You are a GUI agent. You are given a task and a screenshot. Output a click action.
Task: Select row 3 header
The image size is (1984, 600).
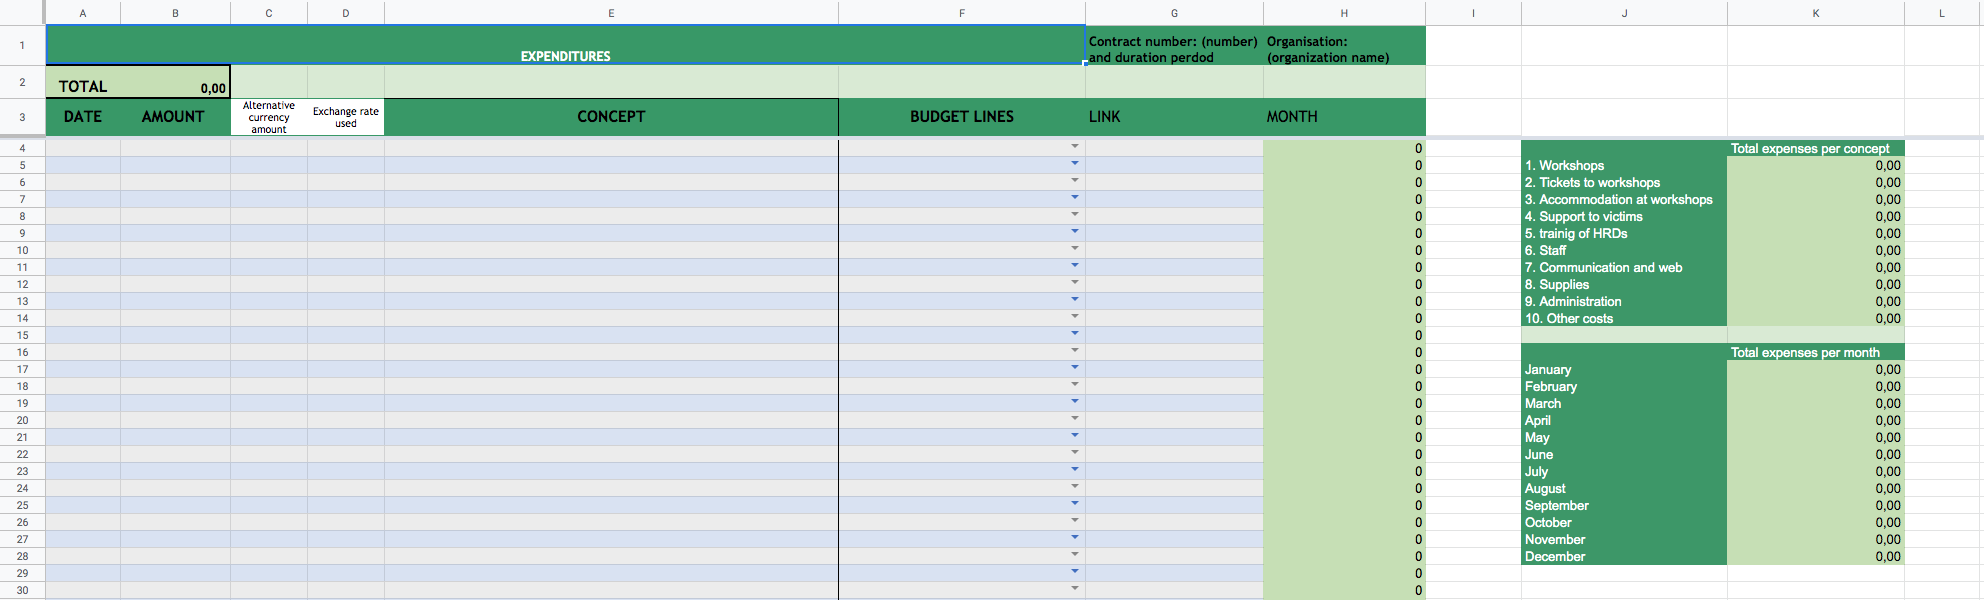coord(22,117)
